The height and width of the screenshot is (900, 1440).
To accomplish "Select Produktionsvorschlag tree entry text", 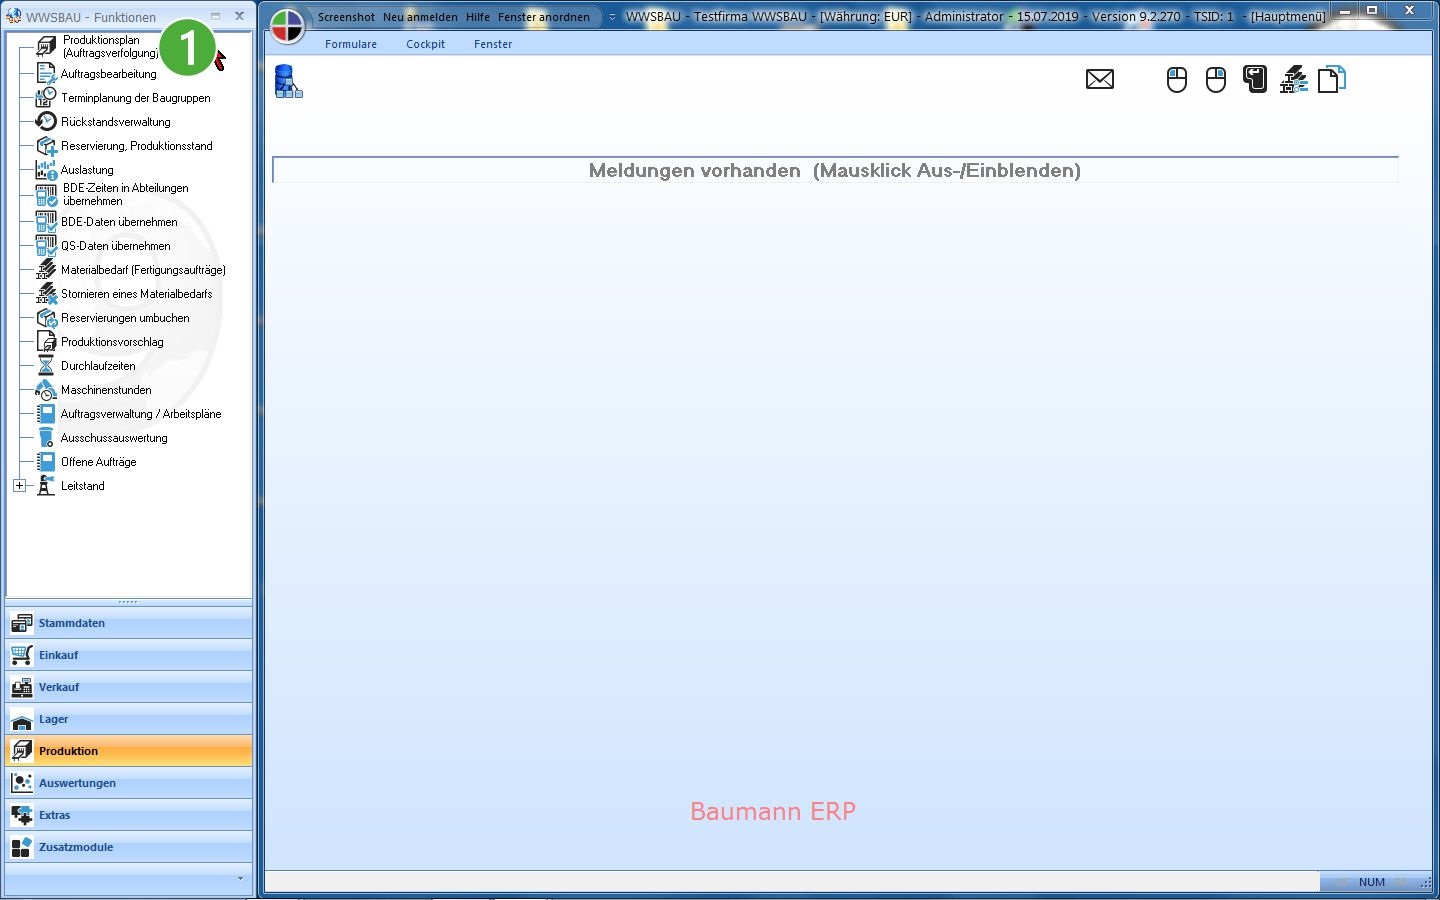I will [112, 342].
